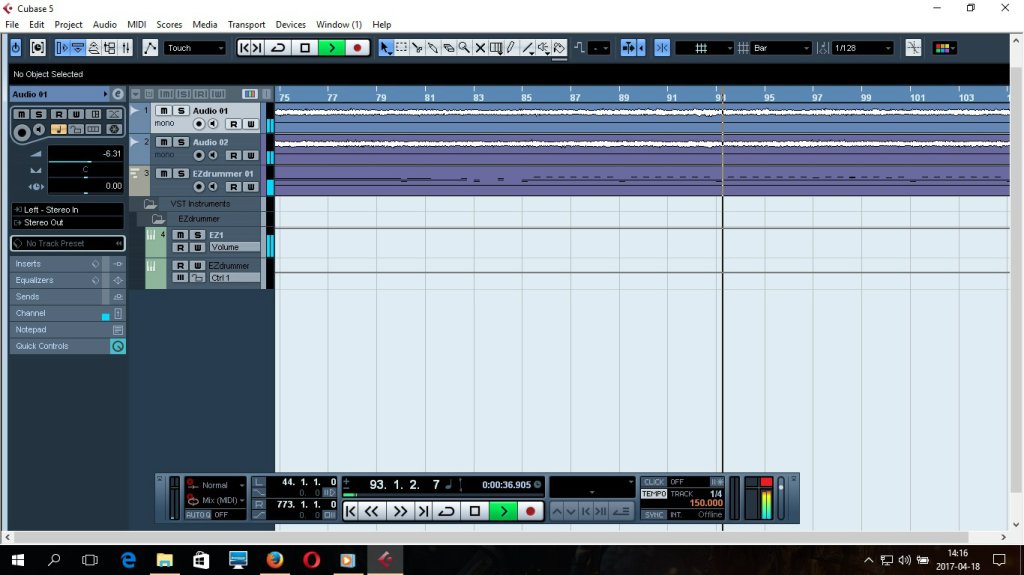Viewport: 1024px width, 575px height.
Task: Open the File menu
Action: tap(12, 24)
